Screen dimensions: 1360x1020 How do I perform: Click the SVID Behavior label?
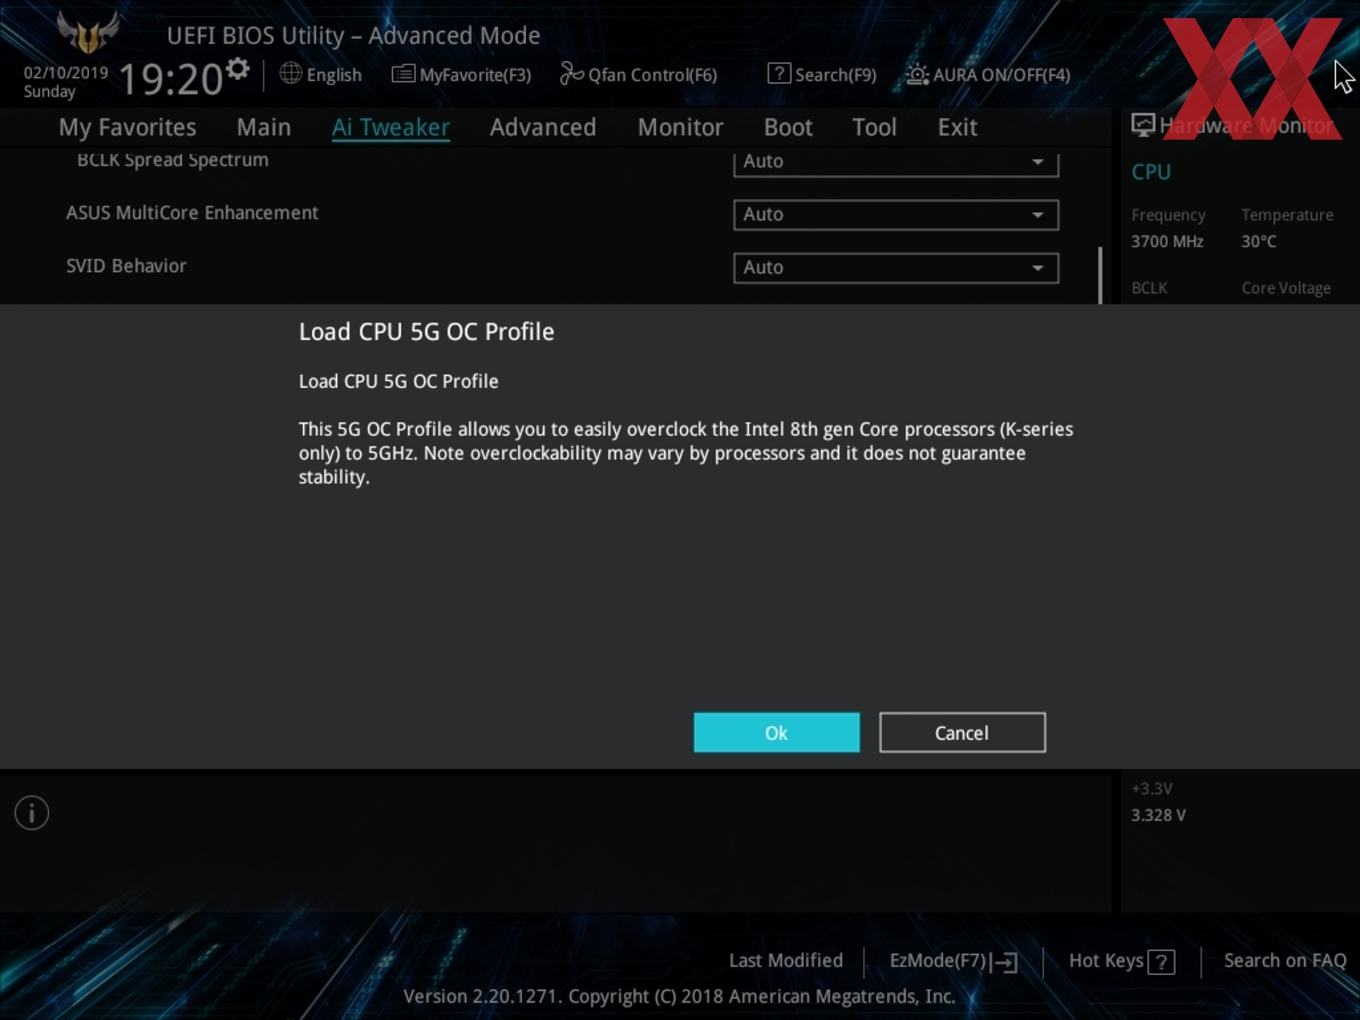tap(126, 266)
